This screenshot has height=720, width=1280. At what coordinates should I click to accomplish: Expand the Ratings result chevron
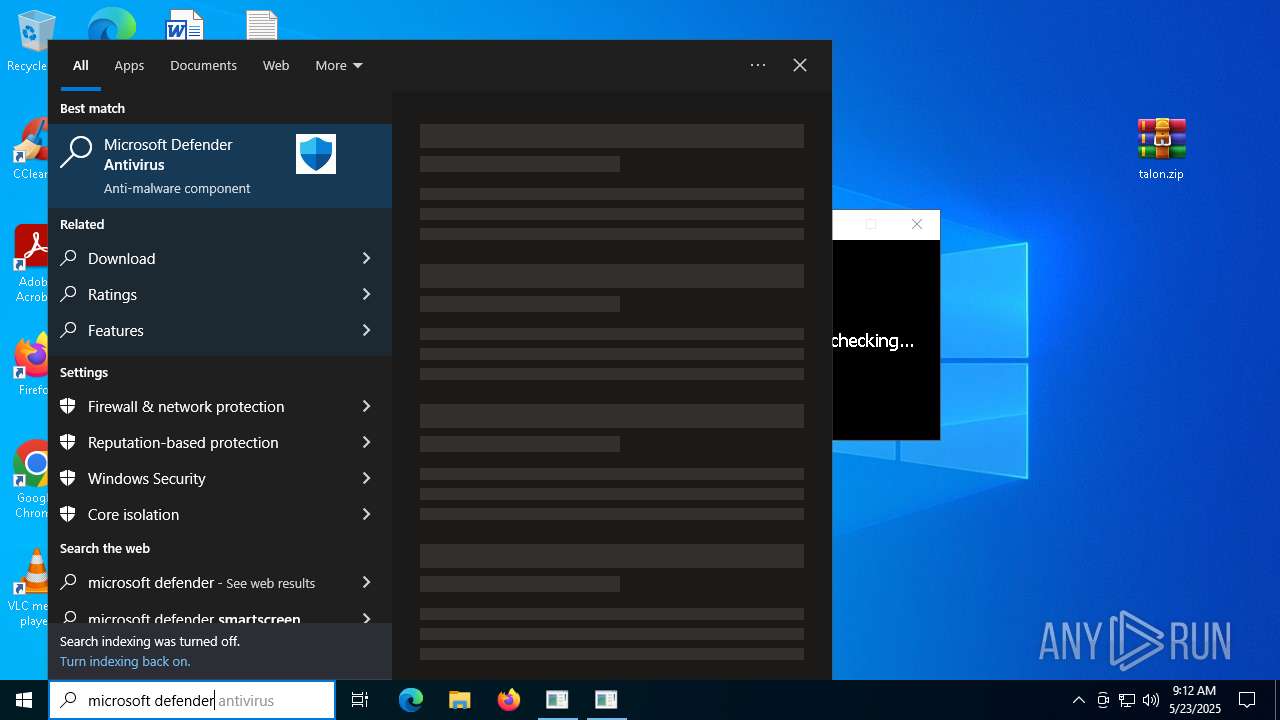[366, 294]
